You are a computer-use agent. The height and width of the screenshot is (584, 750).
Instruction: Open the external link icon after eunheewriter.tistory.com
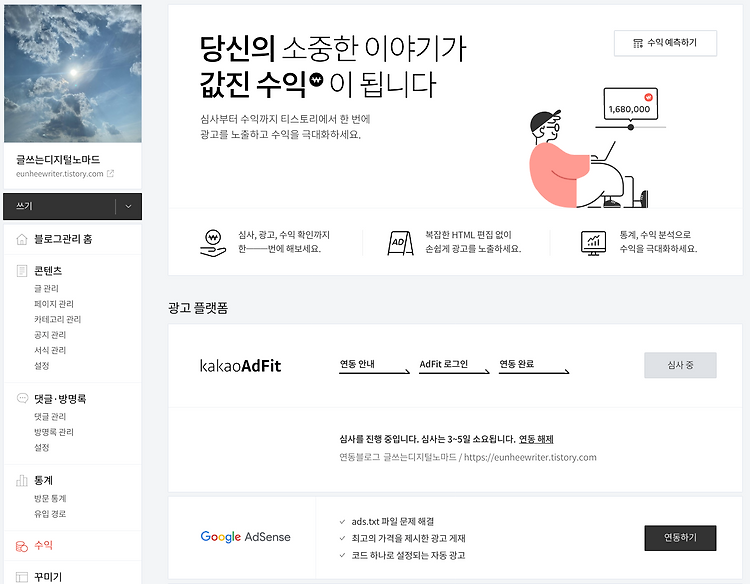[110, 174]
